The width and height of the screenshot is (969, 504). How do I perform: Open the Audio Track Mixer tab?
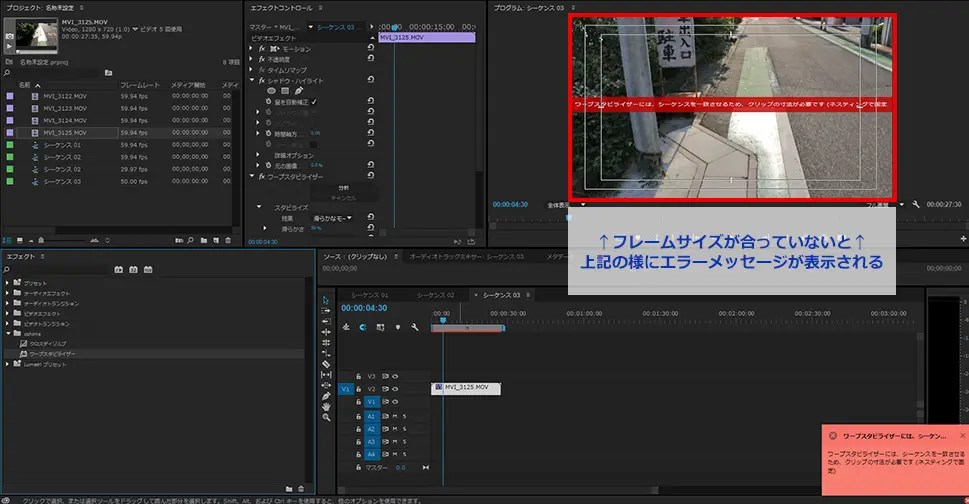pos(466,256)
